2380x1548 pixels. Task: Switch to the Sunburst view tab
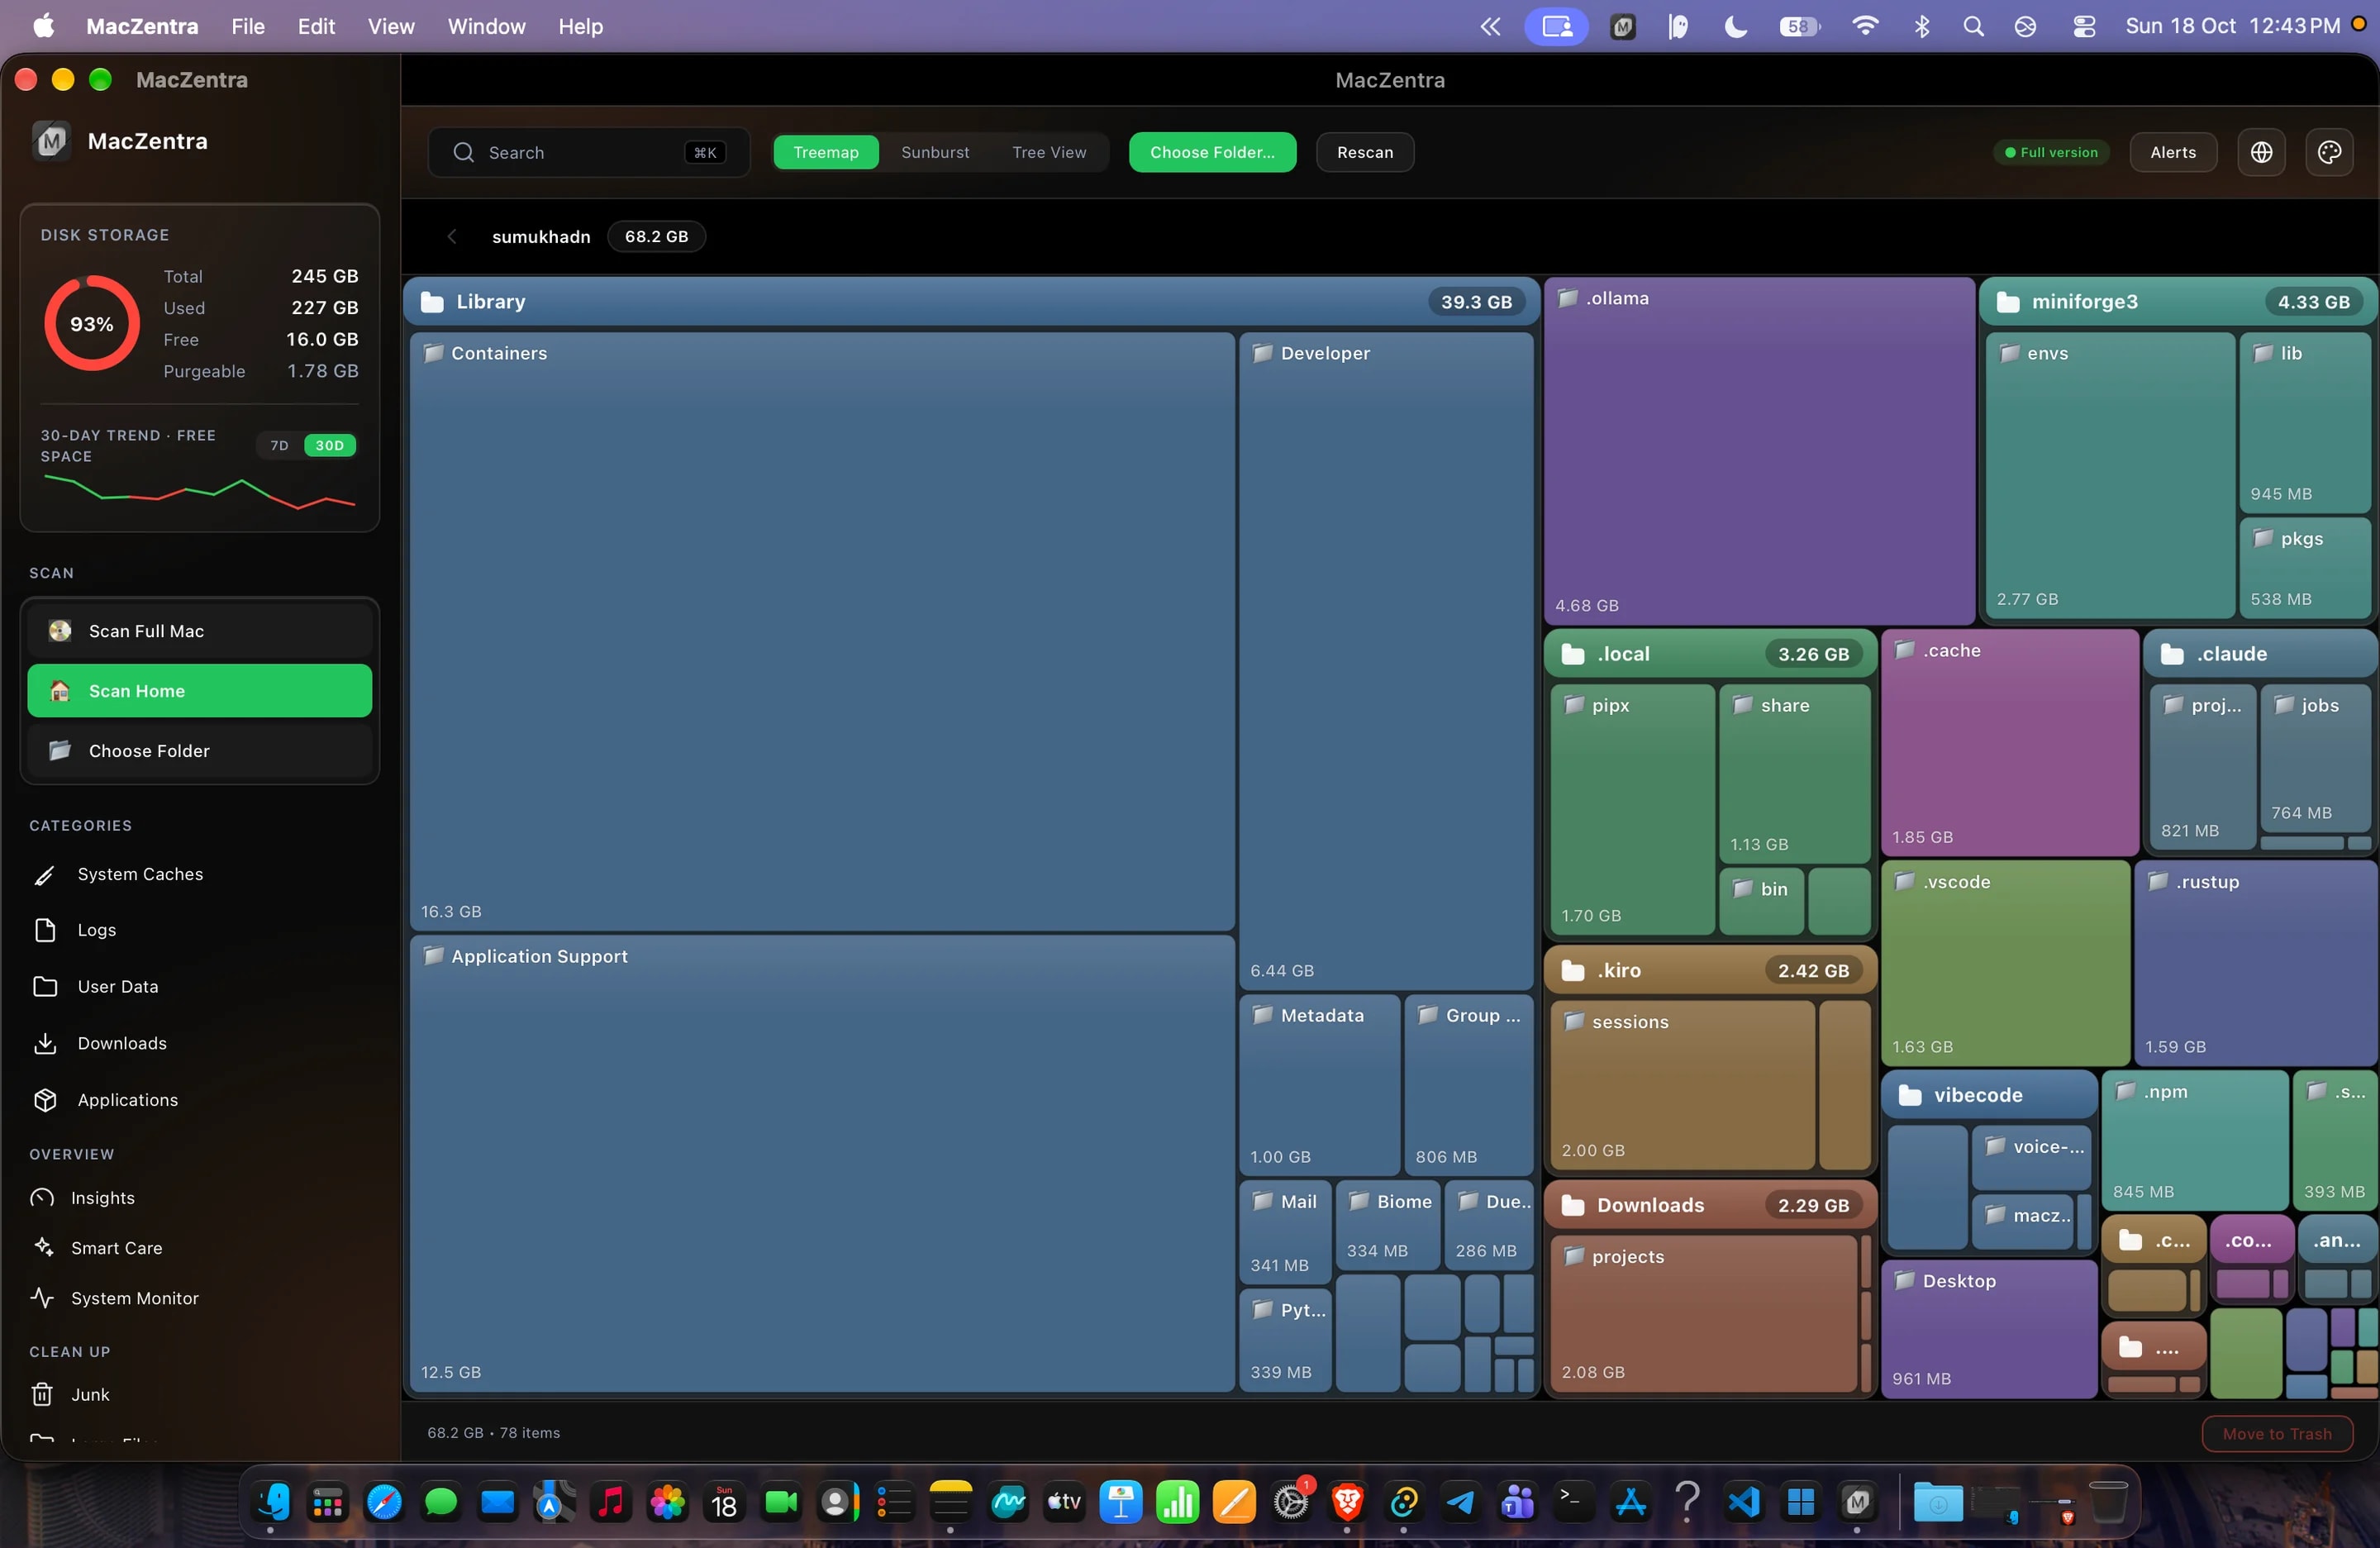click(x=935, y=152)
